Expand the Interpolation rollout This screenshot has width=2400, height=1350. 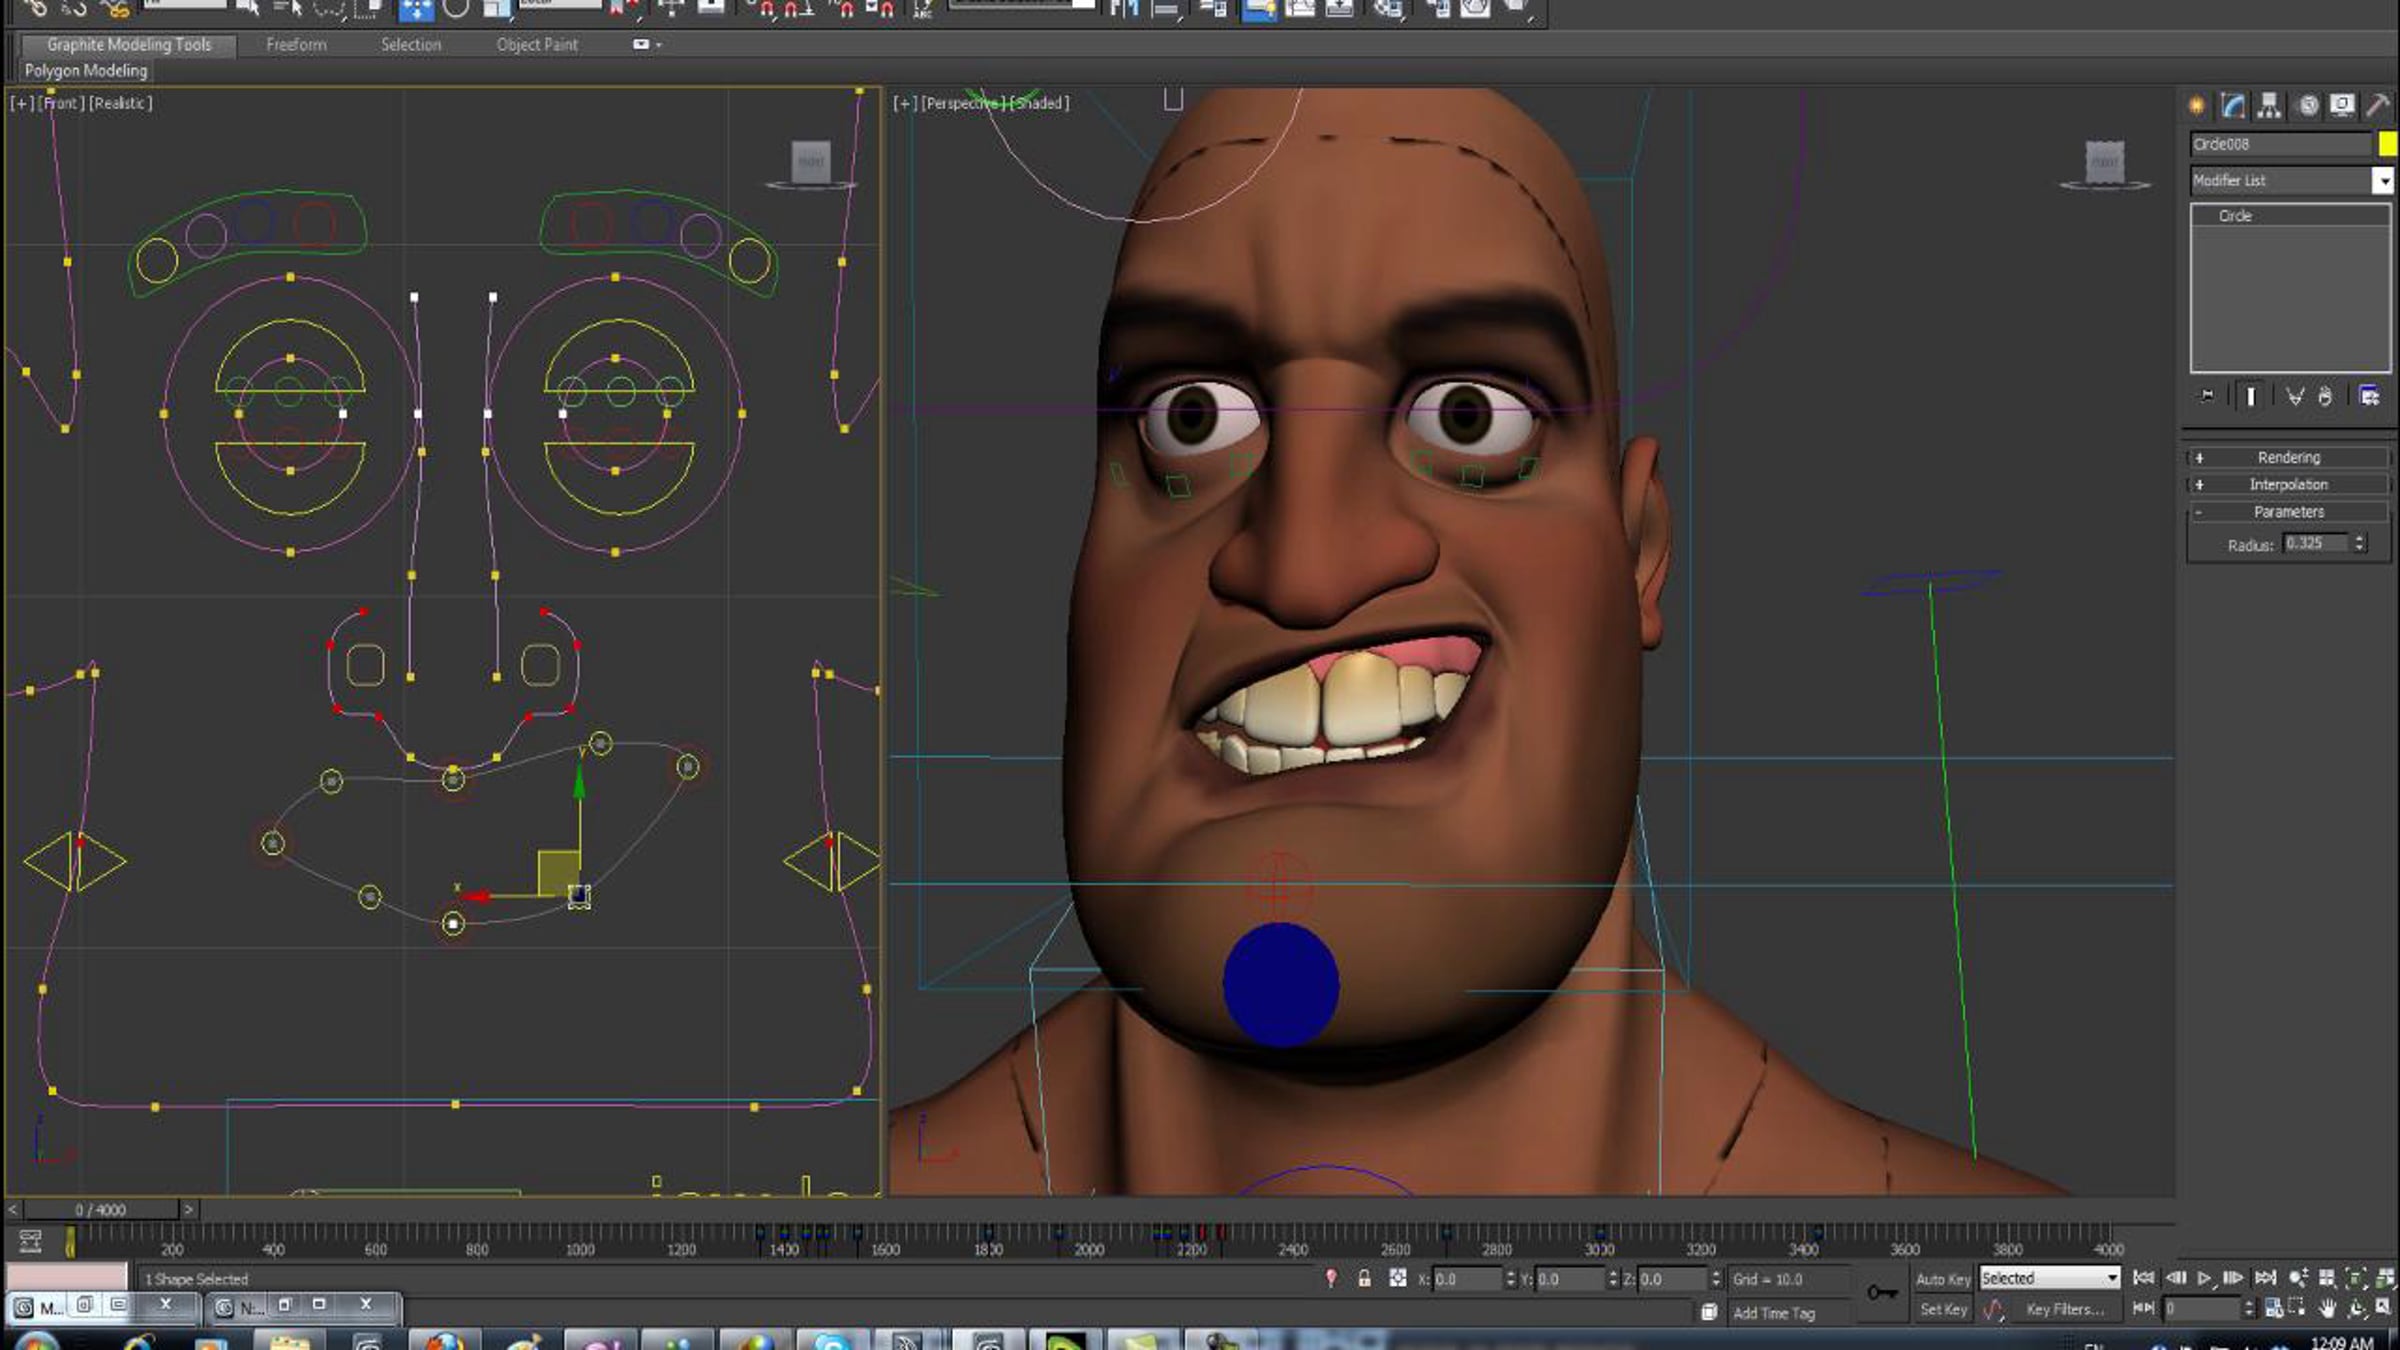pyautogui.click(x=2288, y=484)
